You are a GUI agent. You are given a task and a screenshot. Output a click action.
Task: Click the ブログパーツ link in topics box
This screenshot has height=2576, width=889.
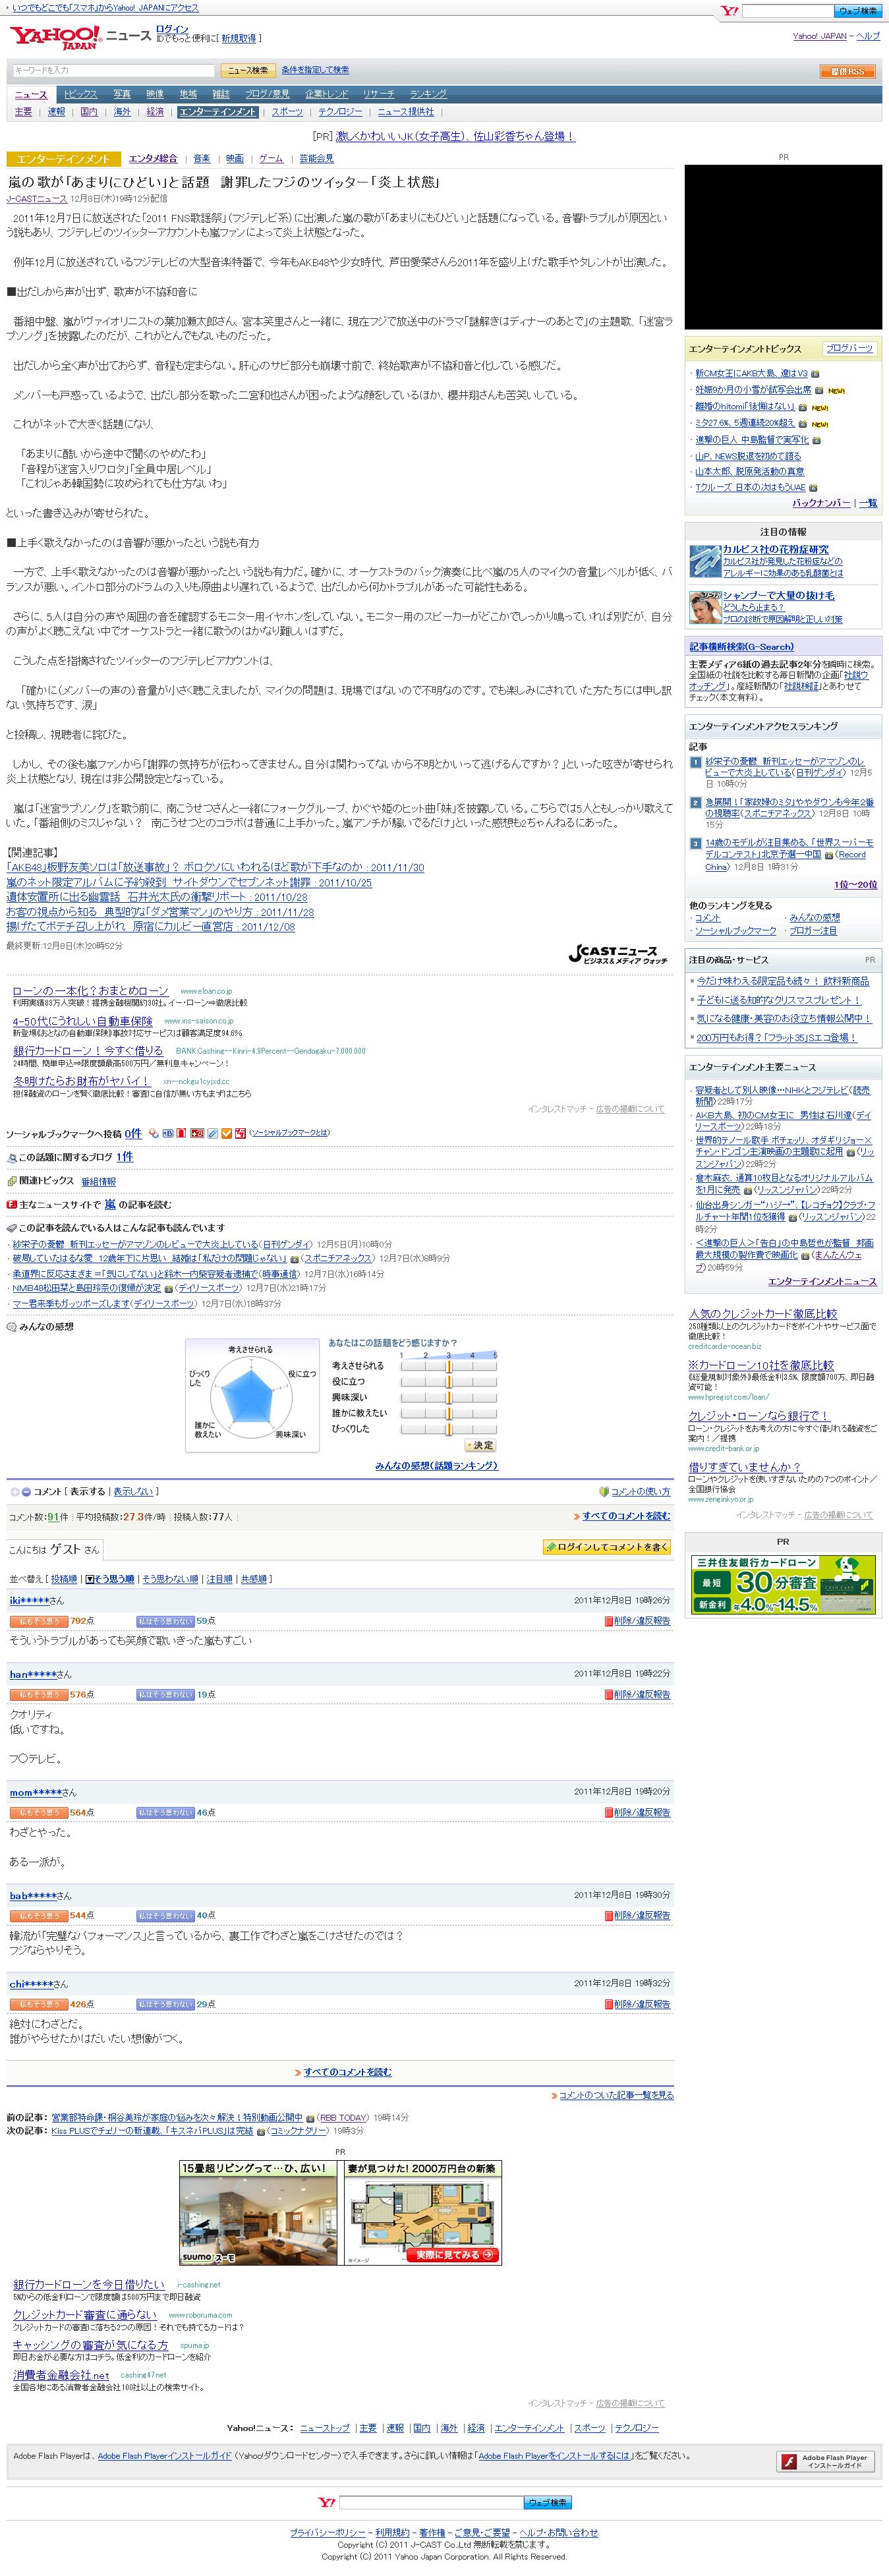pos(849,348)
